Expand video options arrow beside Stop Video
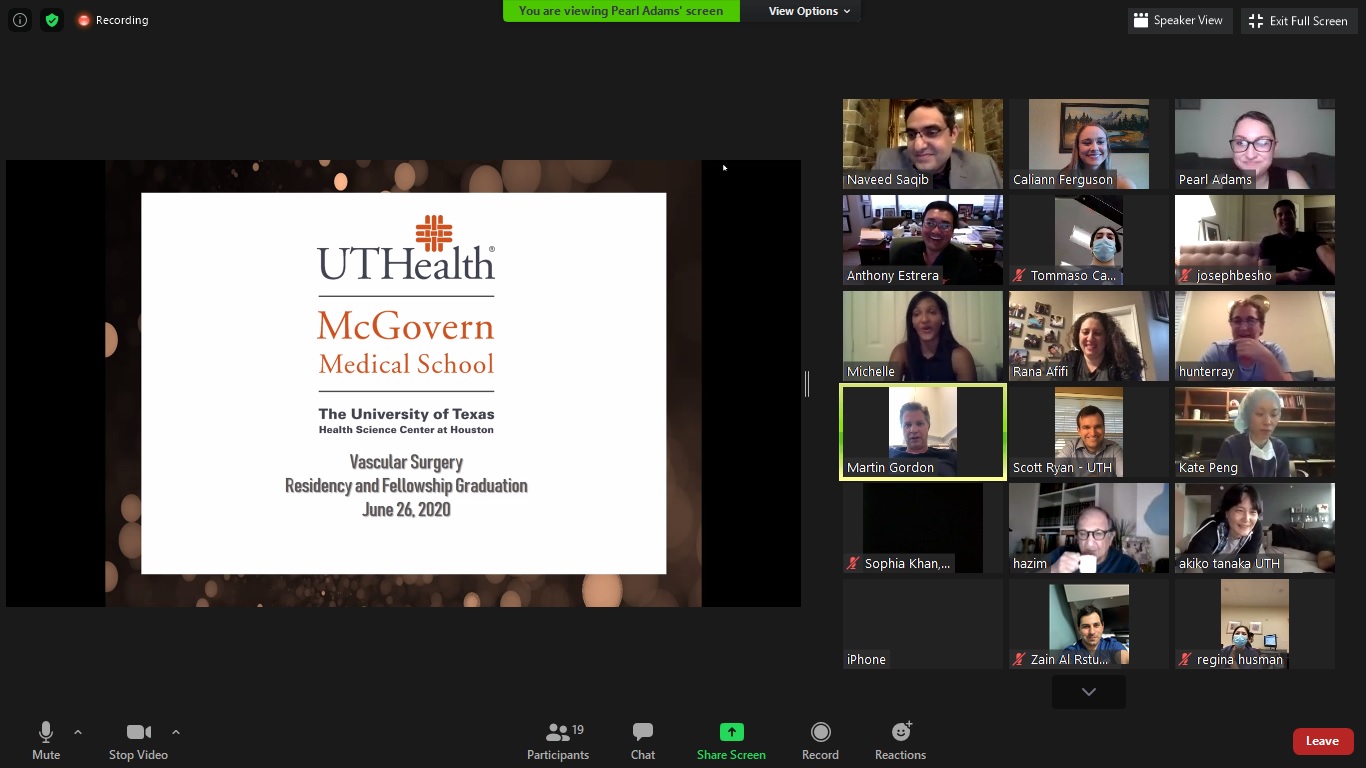 (x=176, y=732)
